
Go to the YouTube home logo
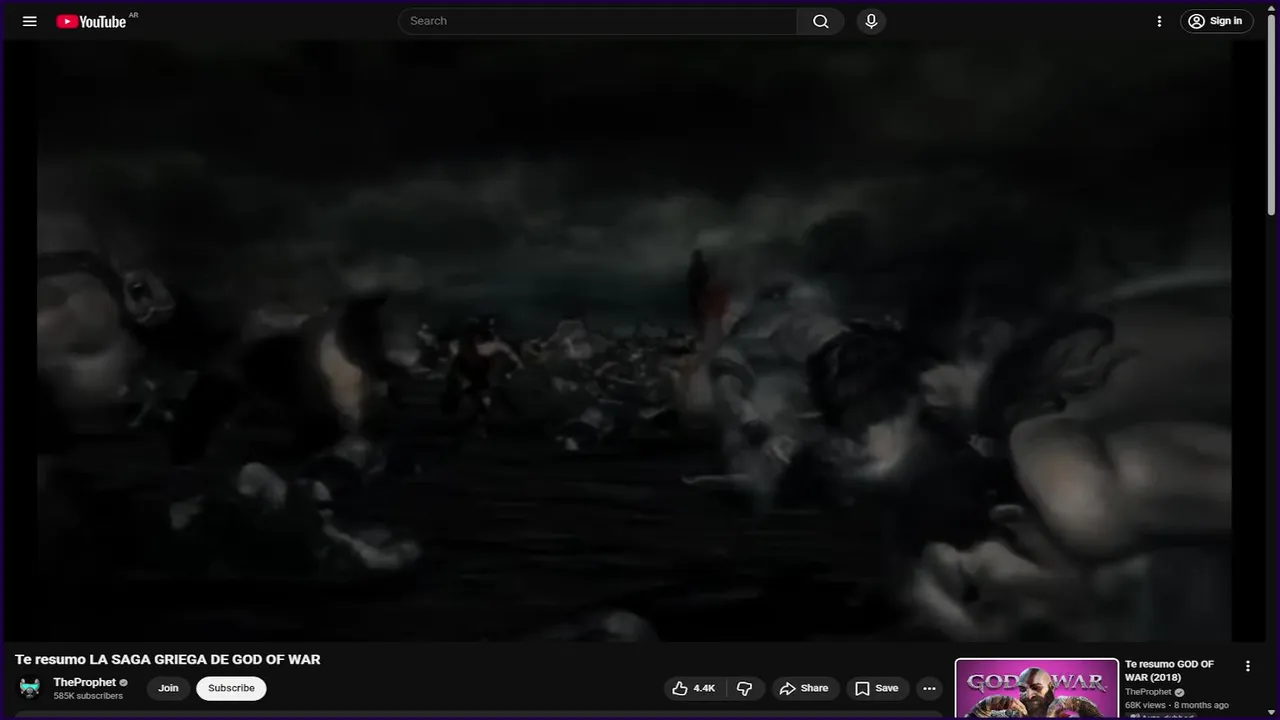91,21
